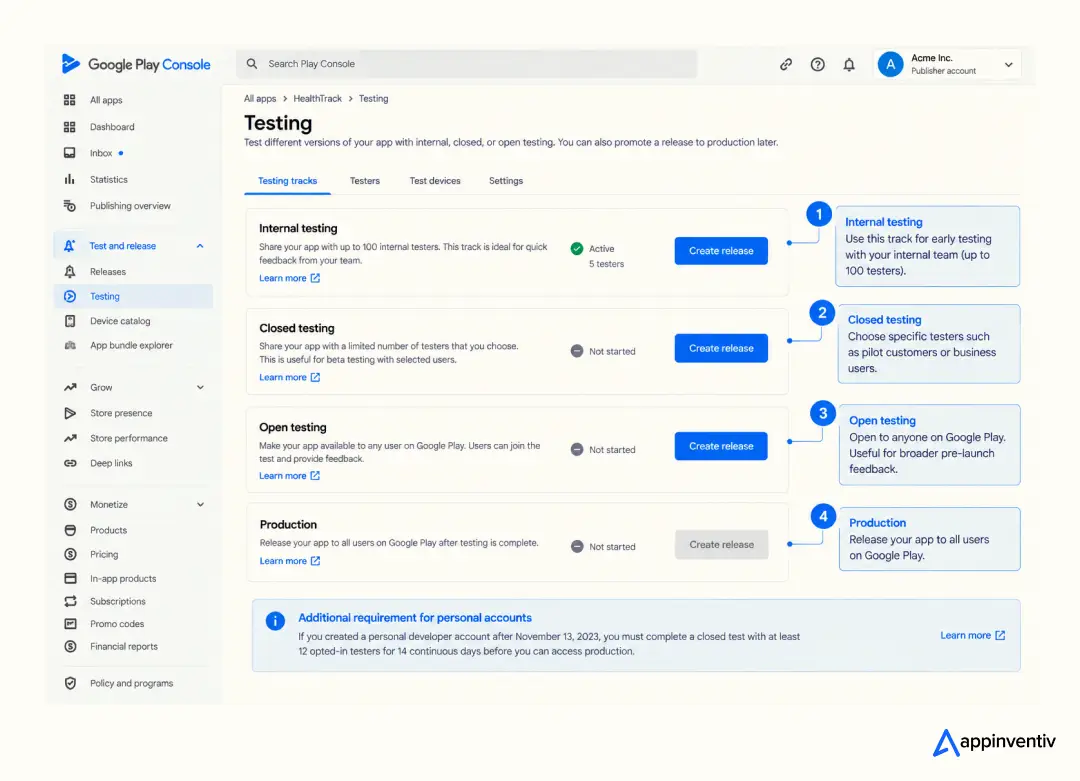
Task: Open the Settings tab
Action: pos(506,180)
